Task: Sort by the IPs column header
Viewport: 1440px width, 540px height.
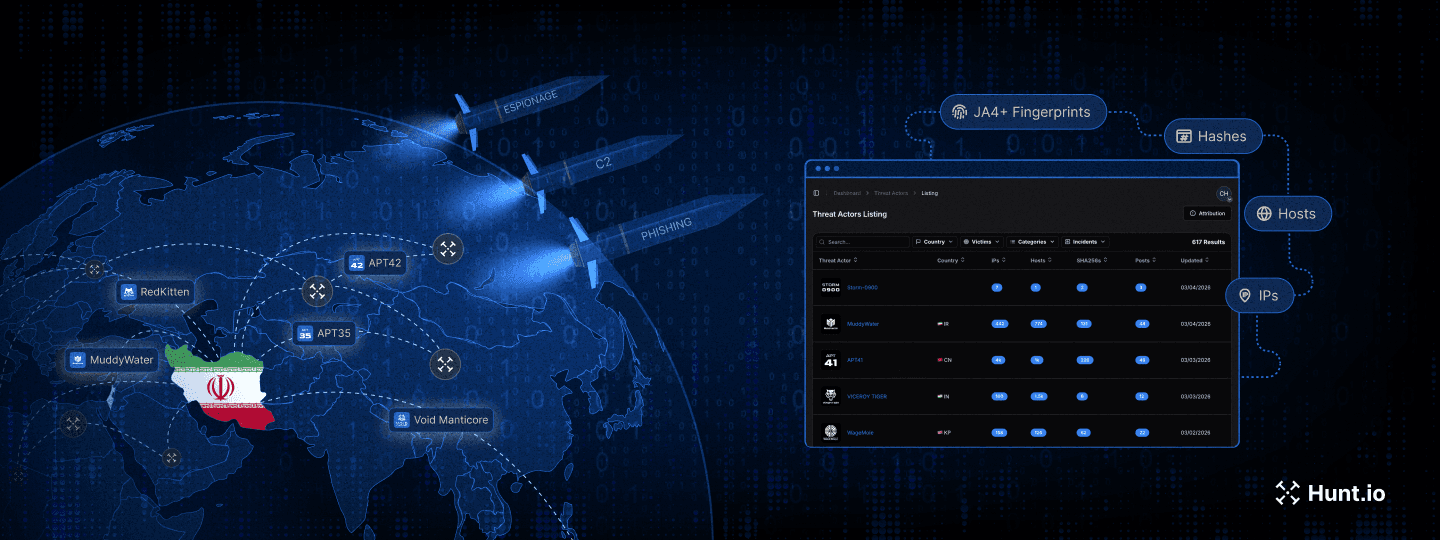Action: coord(997,260)
